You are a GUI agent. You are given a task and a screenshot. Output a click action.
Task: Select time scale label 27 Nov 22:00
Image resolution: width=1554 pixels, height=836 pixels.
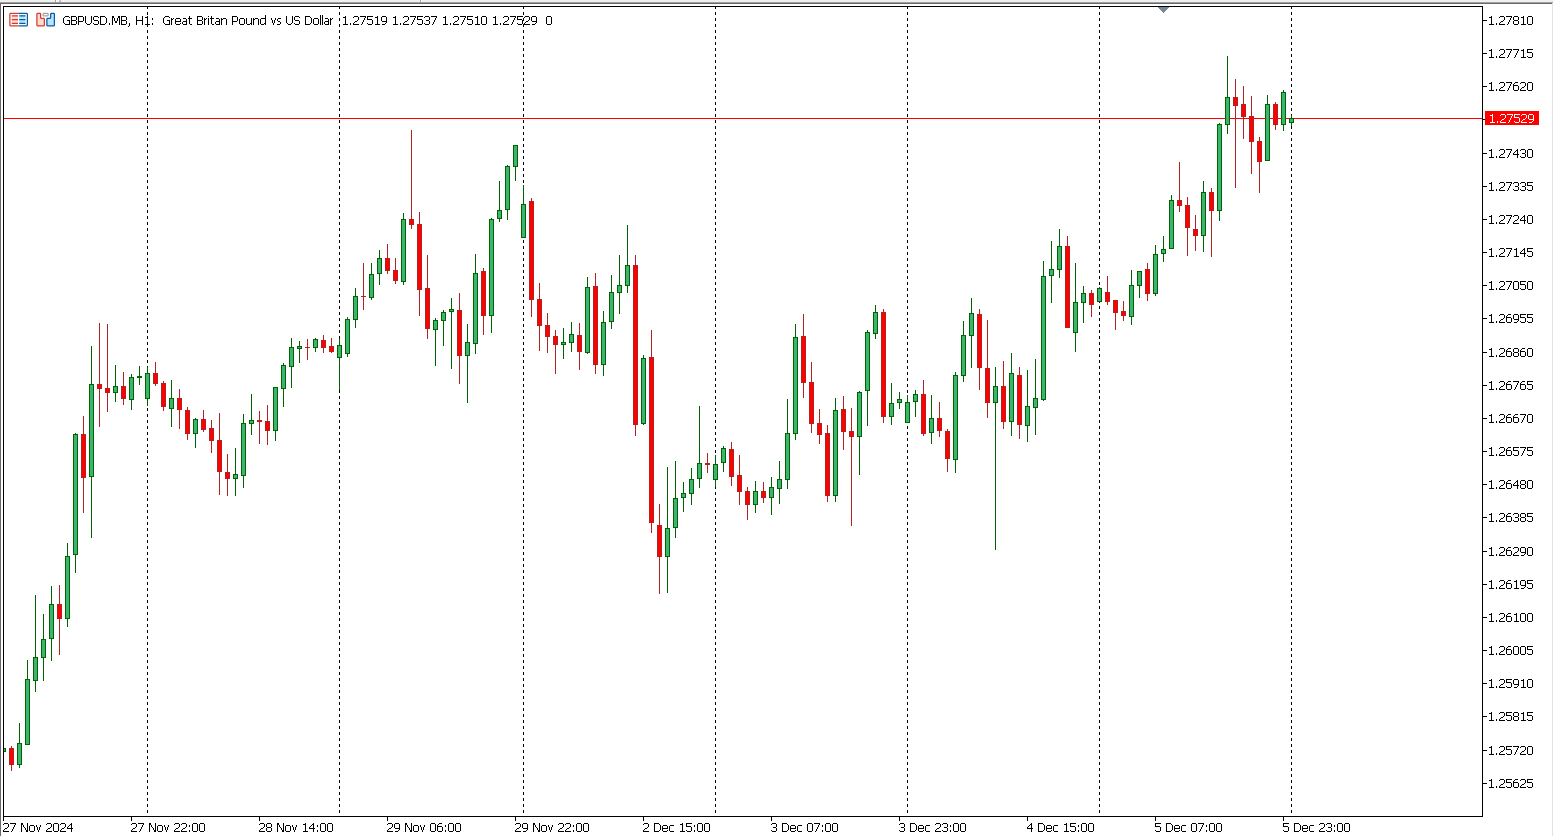[168, 828]
